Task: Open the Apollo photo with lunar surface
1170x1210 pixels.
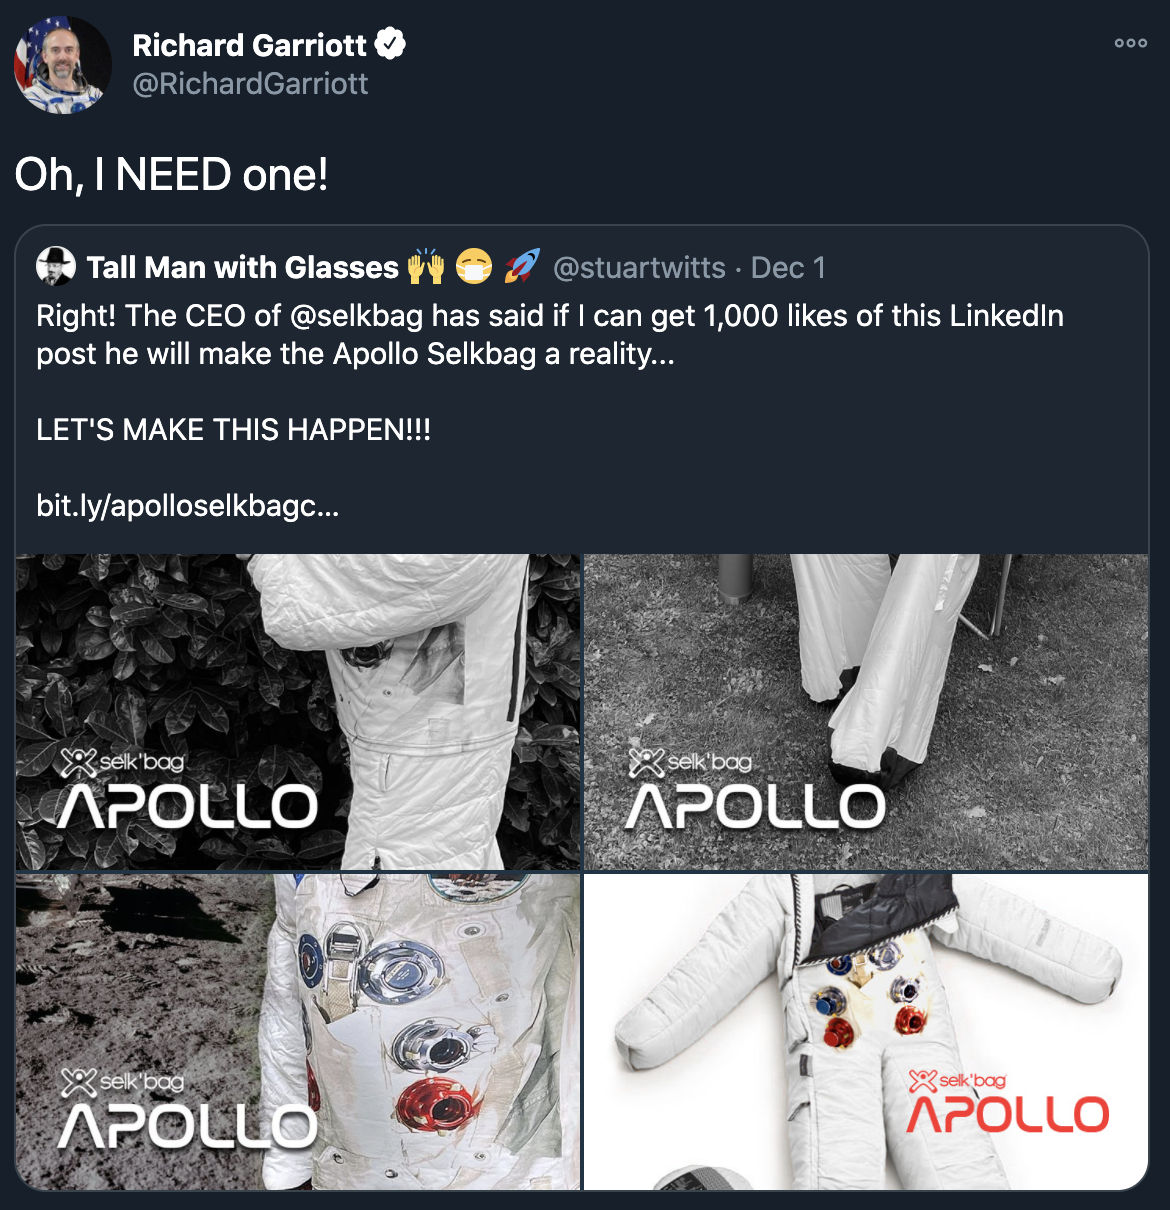Action: click(x=298, y=1032)
